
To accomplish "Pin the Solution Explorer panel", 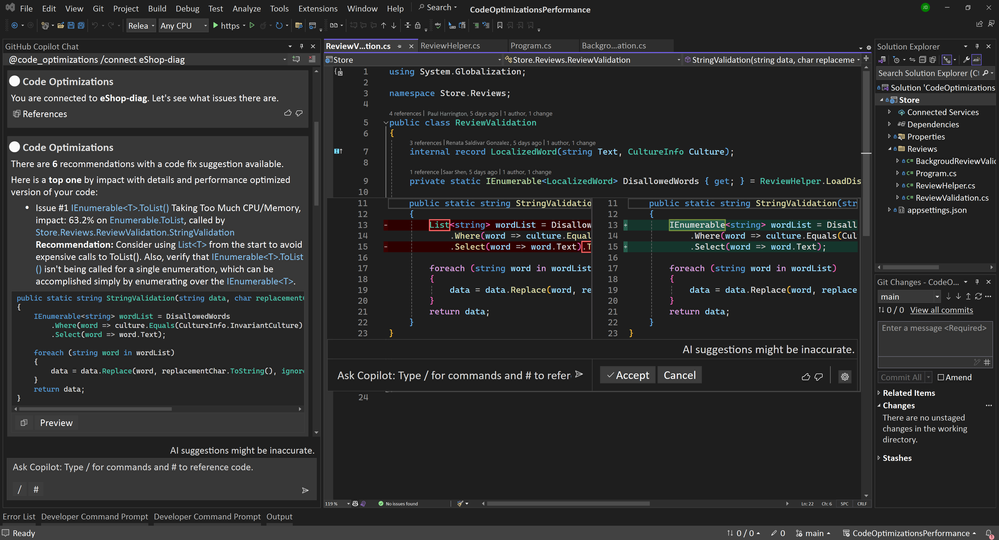I will point(977,46).
